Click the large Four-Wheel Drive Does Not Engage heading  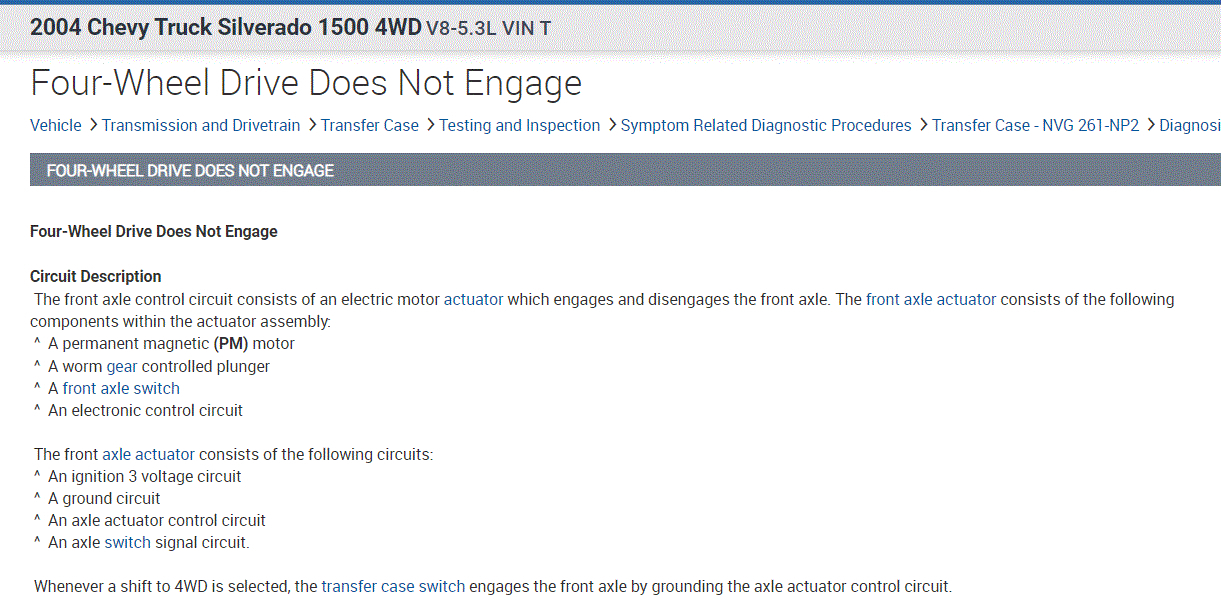[306, 83]
